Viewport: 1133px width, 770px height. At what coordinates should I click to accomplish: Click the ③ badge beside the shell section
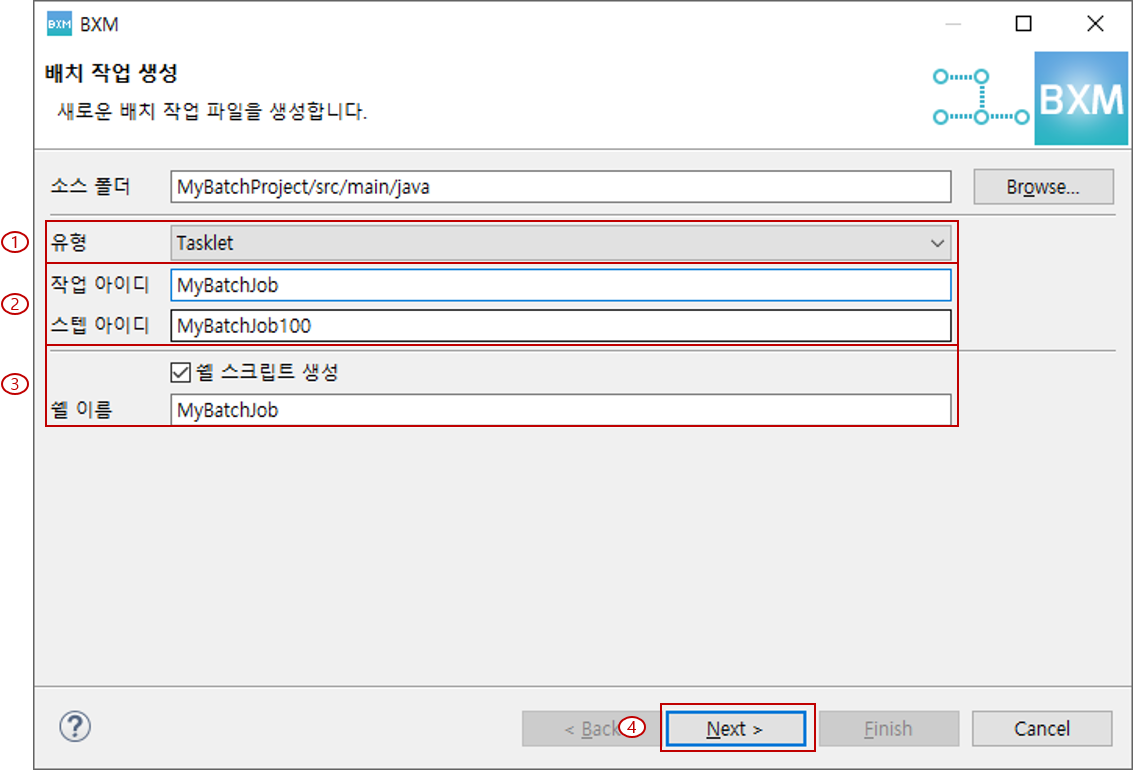(14, 384)
